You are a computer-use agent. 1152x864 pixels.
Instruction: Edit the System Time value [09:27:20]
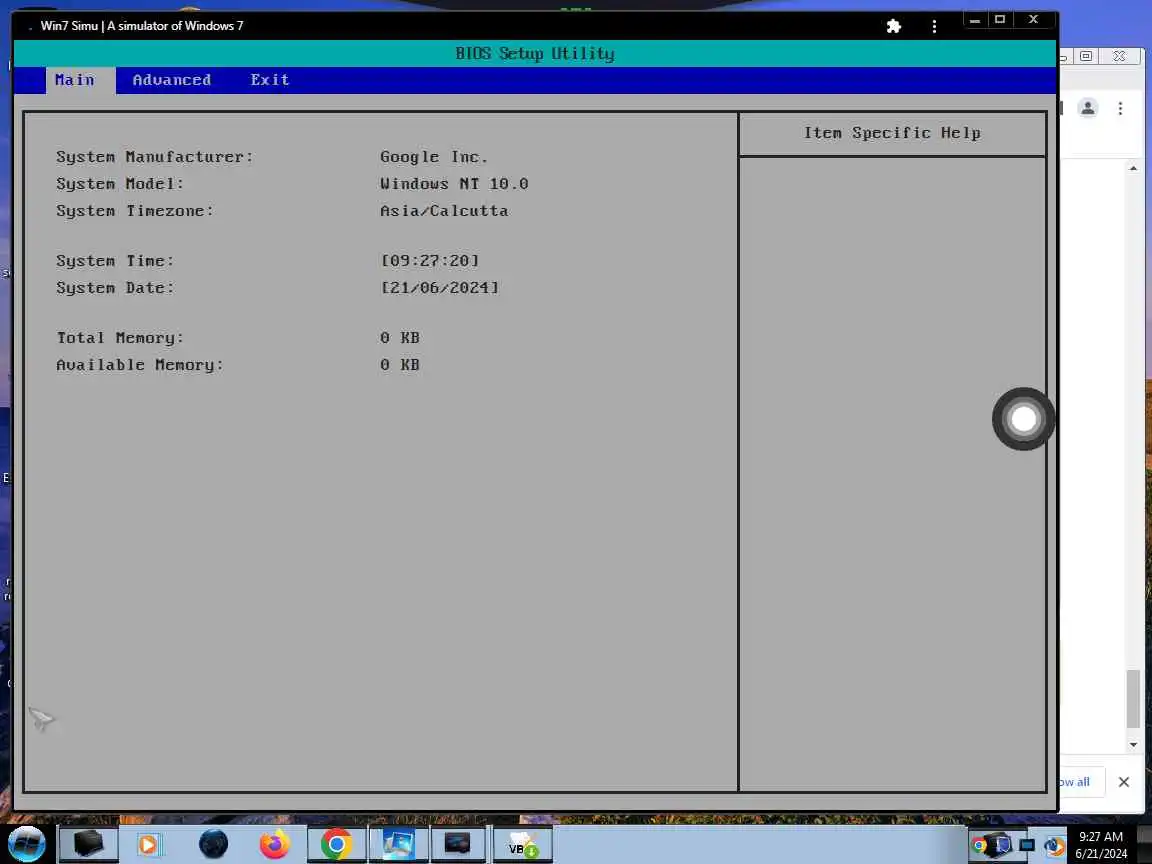point(430,261)
